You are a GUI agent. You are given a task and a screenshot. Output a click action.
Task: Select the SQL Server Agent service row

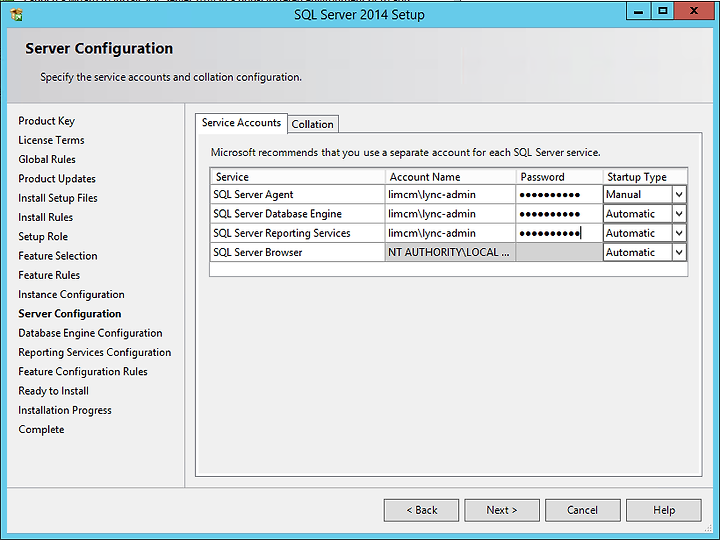point(298,195)
